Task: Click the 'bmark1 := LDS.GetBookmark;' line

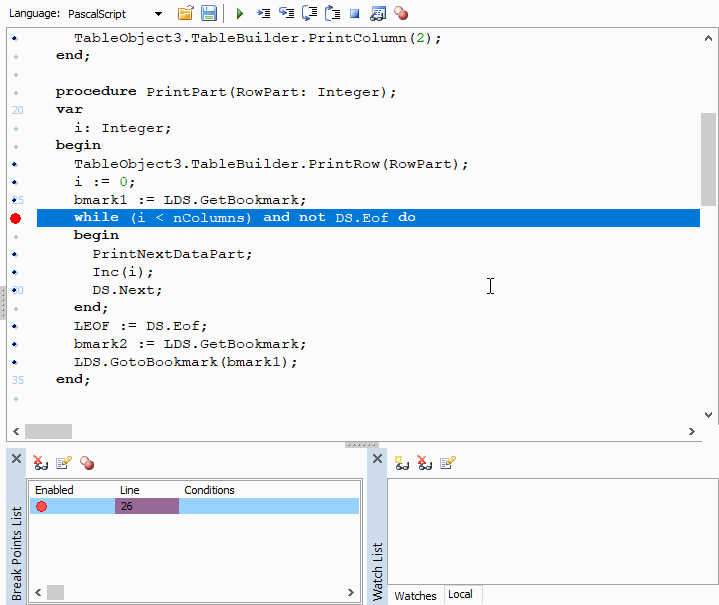Action: point(190,200)
